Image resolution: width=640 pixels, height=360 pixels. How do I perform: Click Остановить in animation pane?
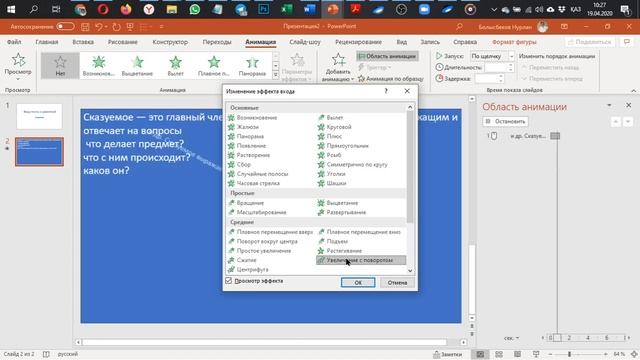[505, 121]
